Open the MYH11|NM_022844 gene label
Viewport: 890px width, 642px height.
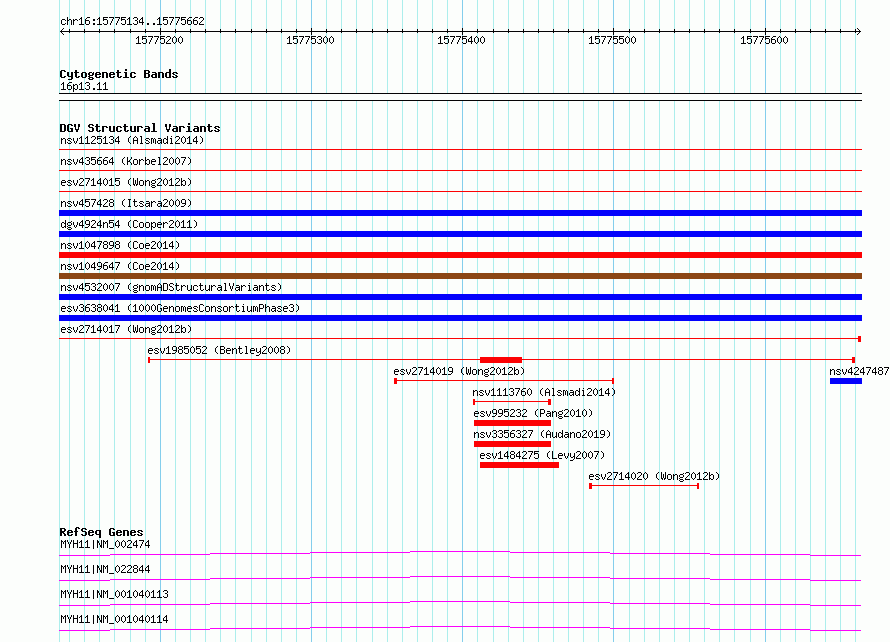pos(105,569)
